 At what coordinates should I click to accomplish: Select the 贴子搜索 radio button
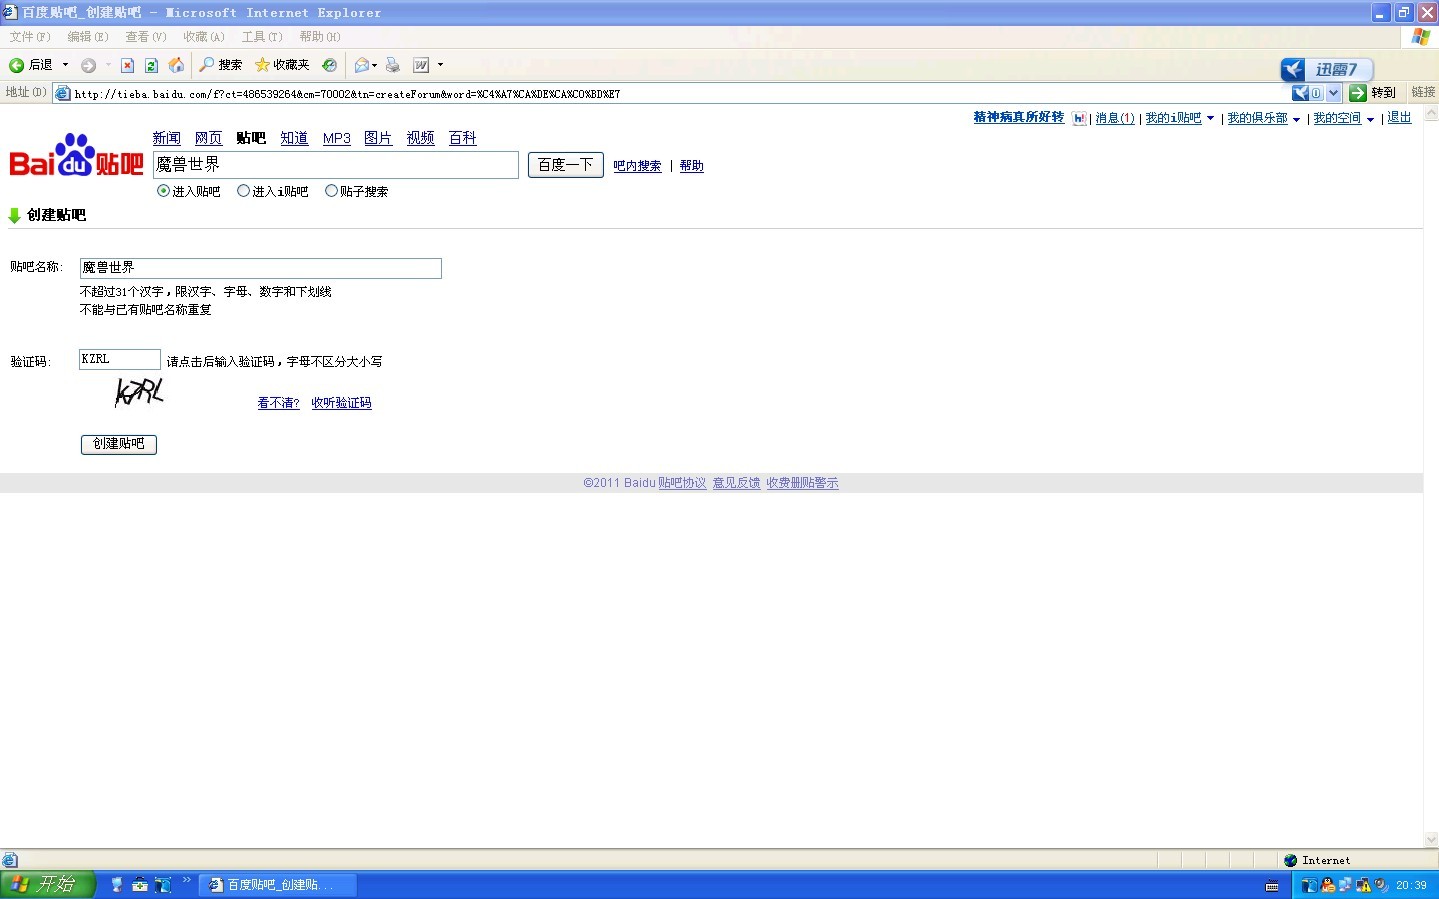coord(331,191)
